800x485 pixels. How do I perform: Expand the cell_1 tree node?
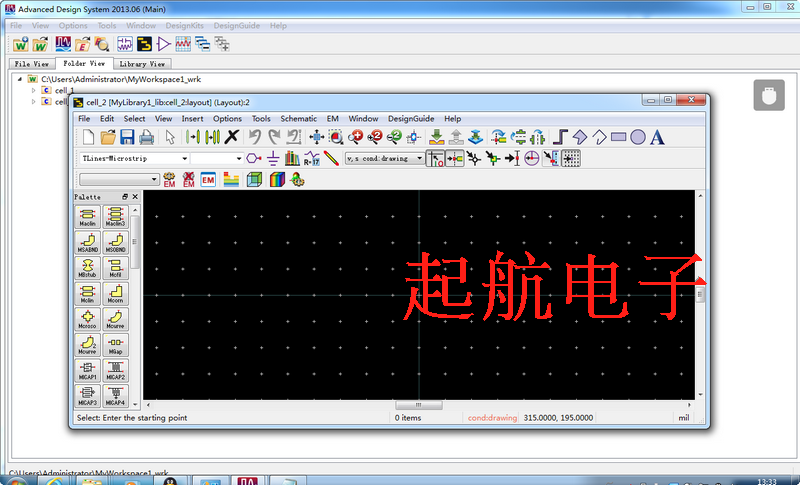34,90
